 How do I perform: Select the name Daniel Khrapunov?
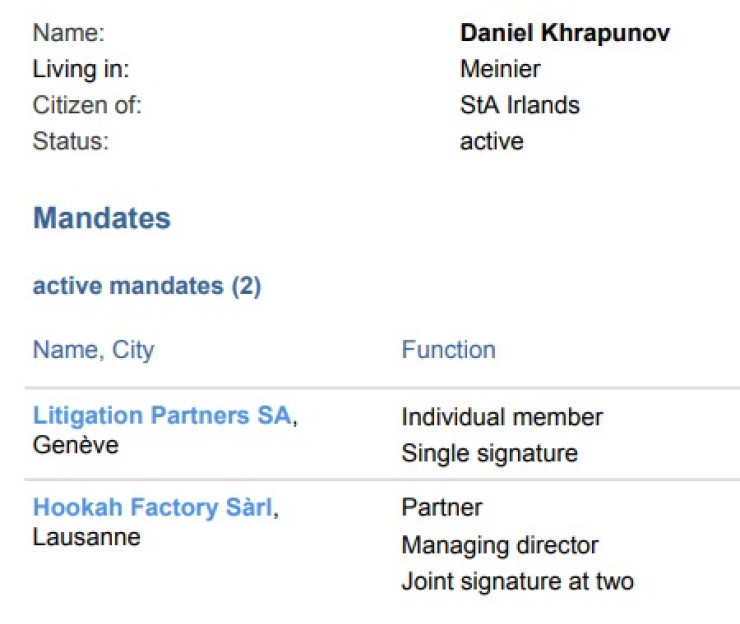point(564,33)
